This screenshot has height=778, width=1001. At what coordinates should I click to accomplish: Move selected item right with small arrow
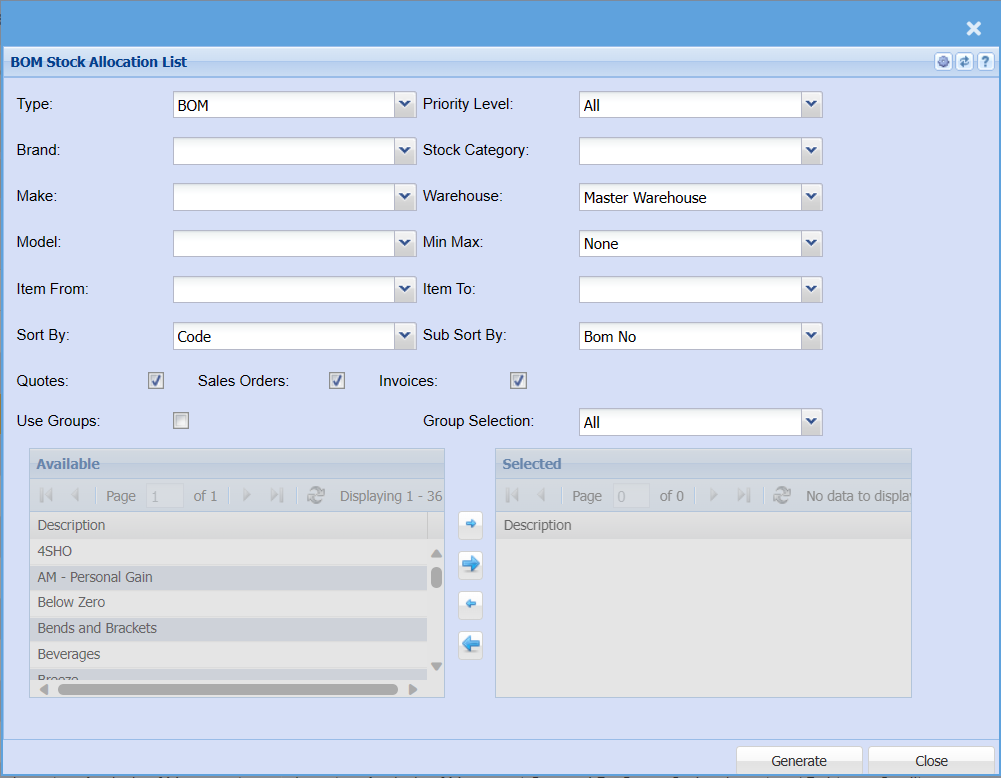point(470,523)
